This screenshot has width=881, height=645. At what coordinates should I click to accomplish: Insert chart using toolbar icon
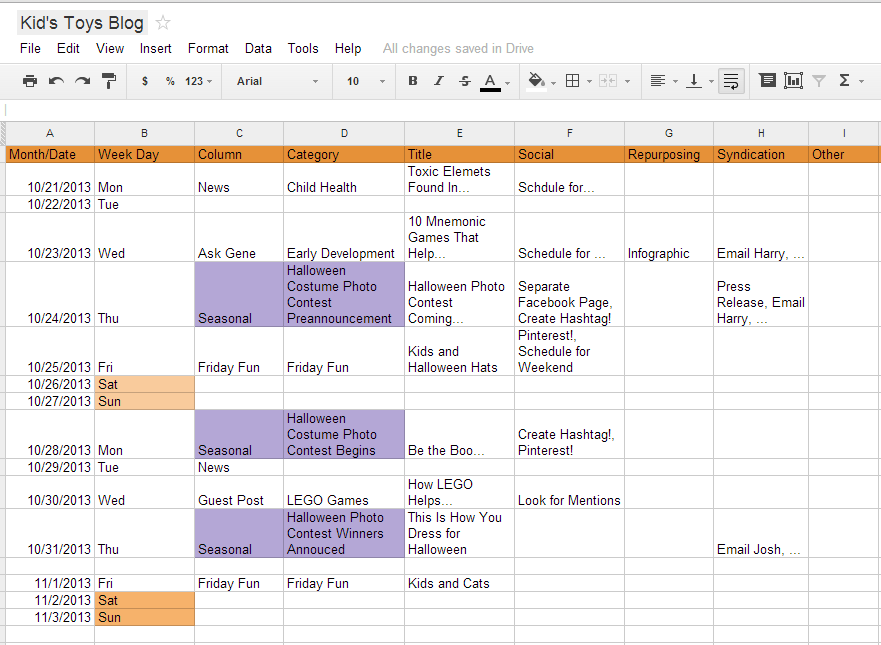[794, 81]
